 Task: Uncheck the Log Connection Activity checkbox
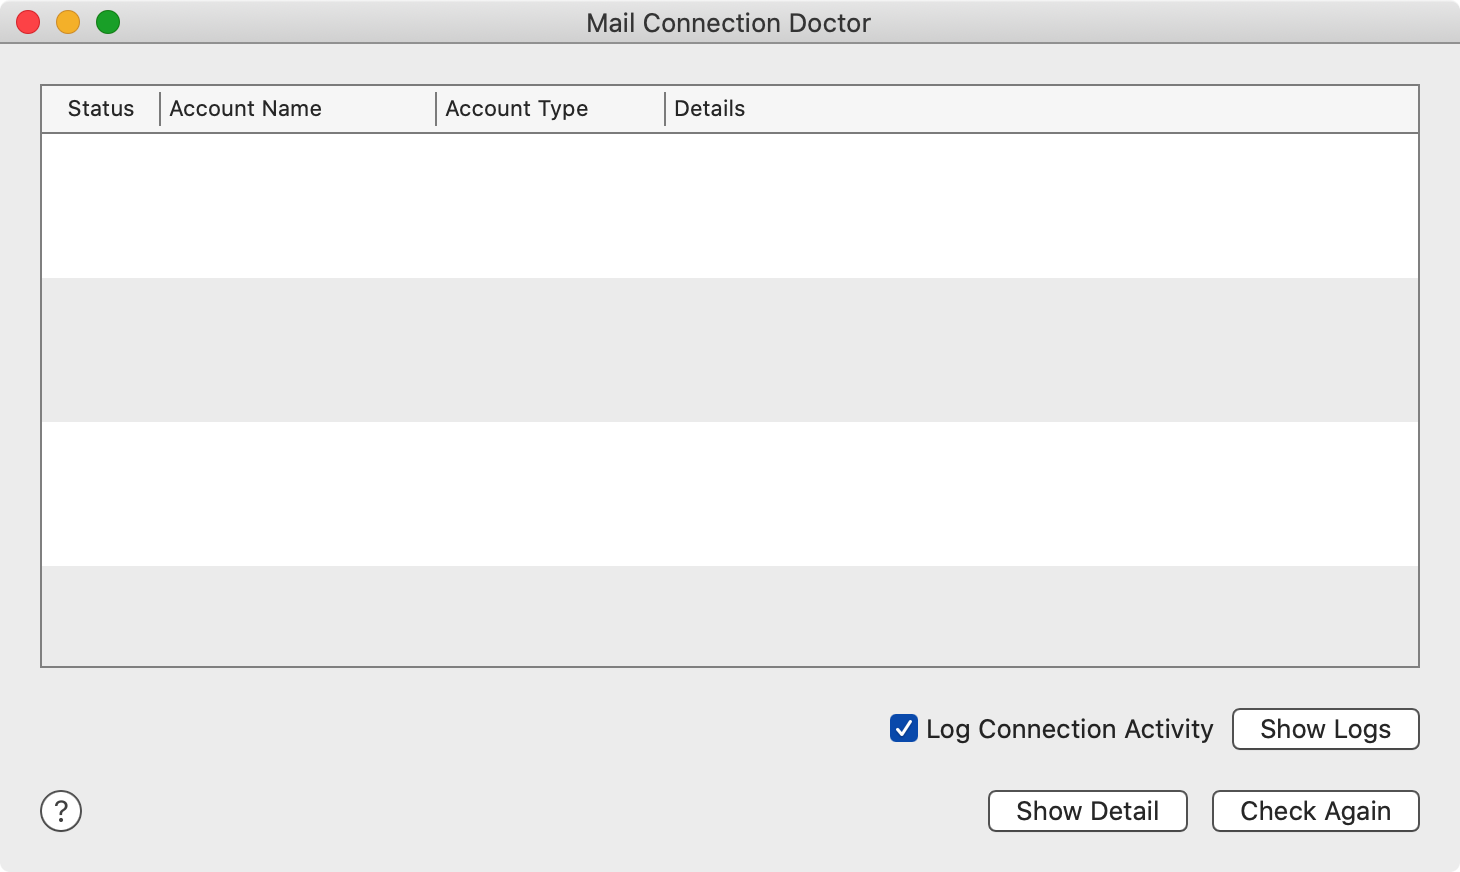904,728
